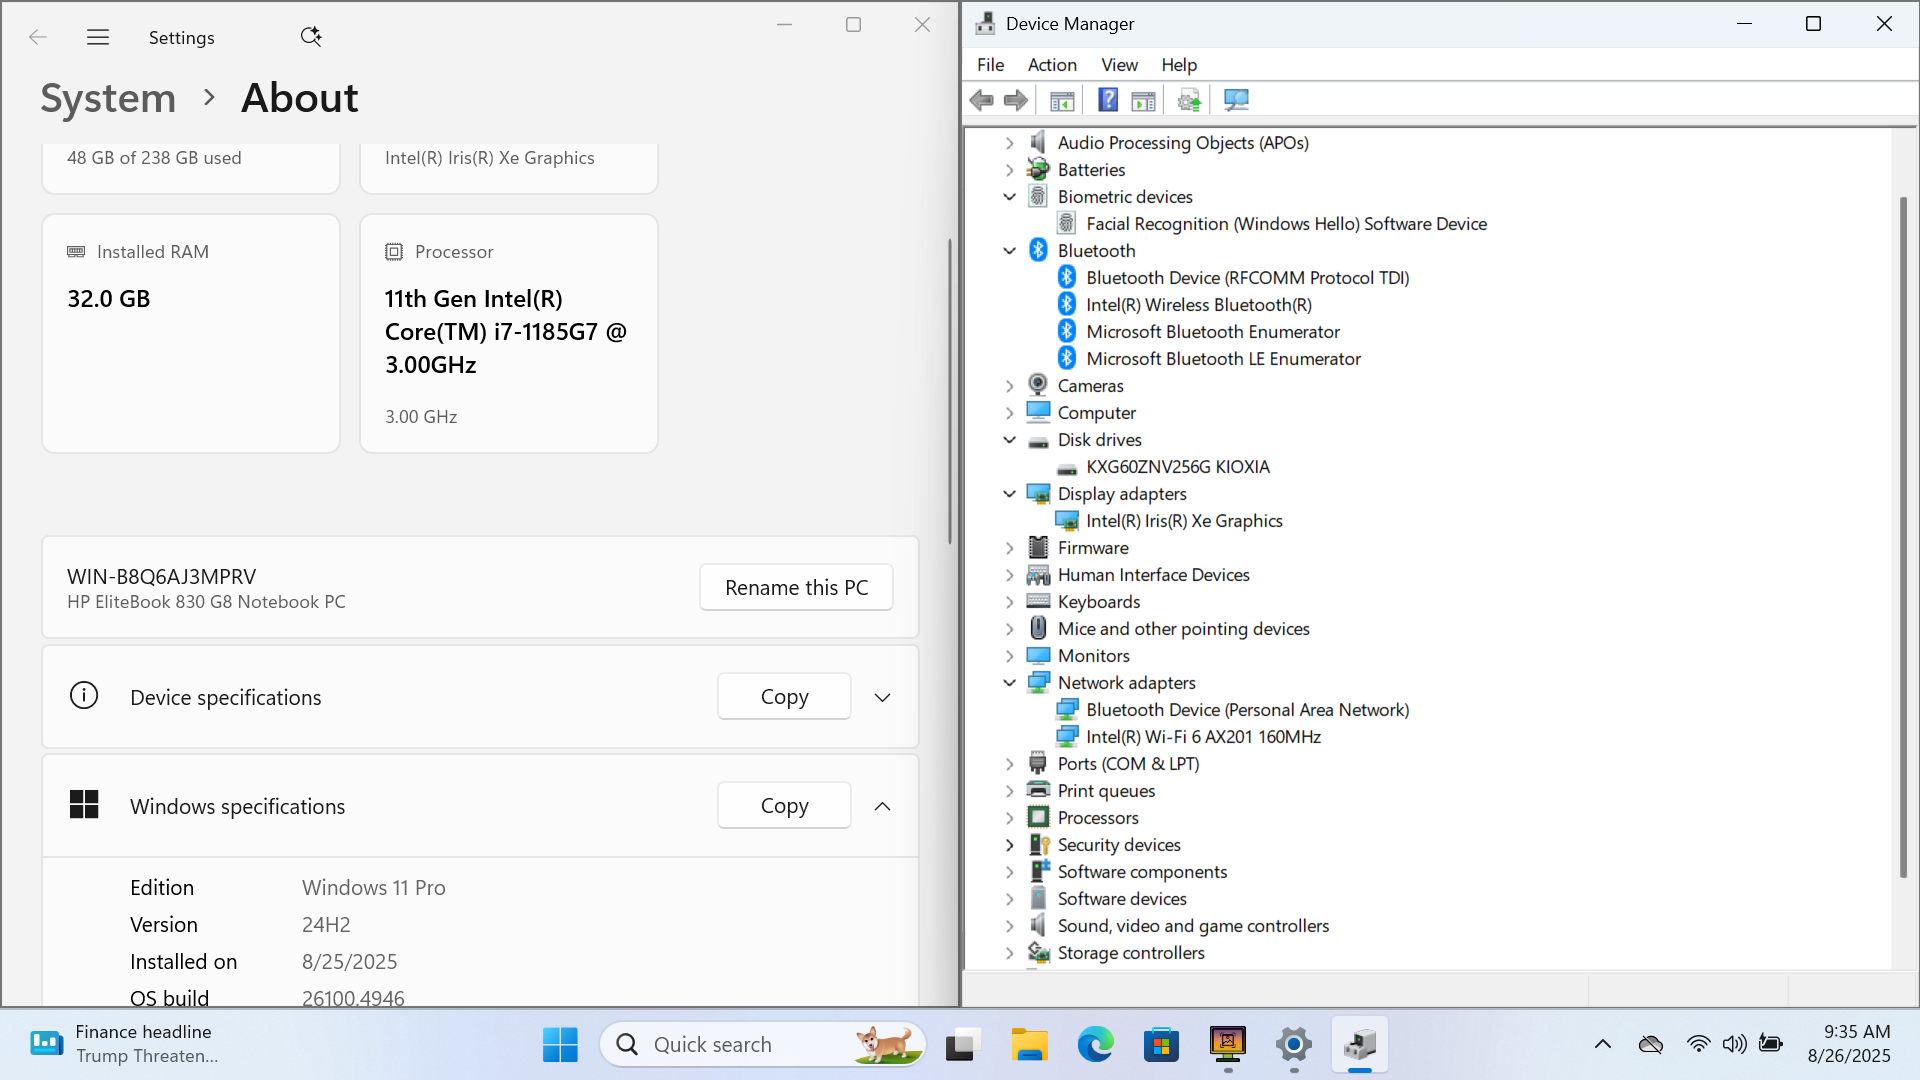Expand the Security devices category
Viewport: 1920px width, 1080px height.
coord(1010,845)
